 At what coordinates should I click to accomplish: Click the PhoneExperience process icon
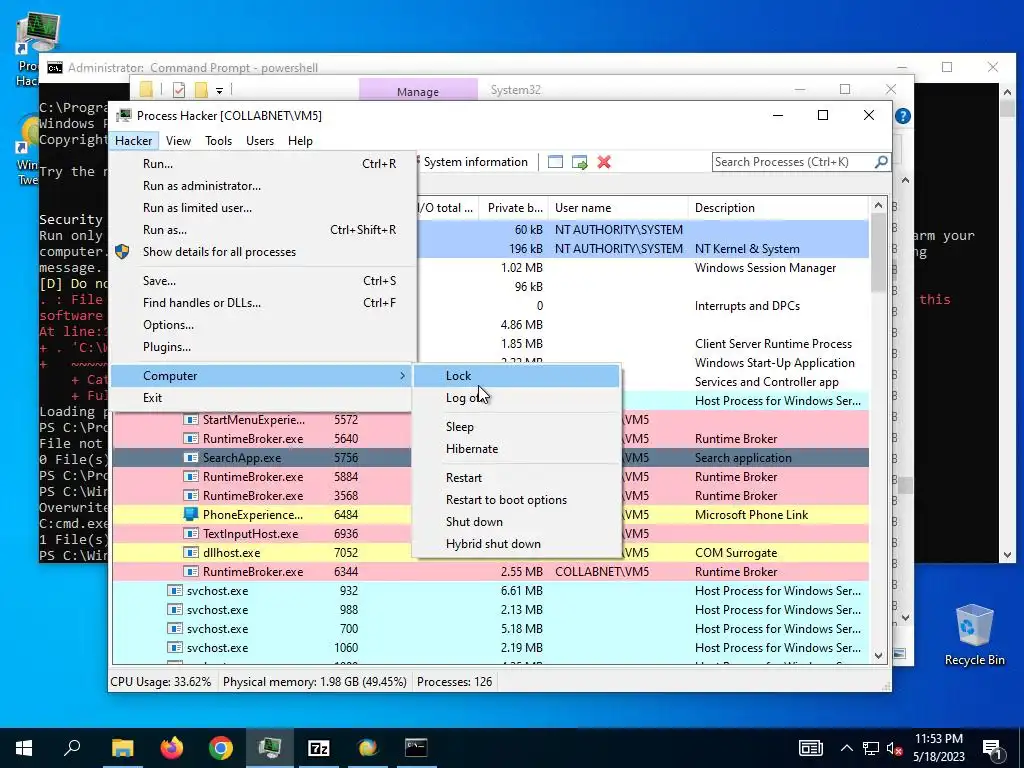pyautogui.click(x=191, y=515)
